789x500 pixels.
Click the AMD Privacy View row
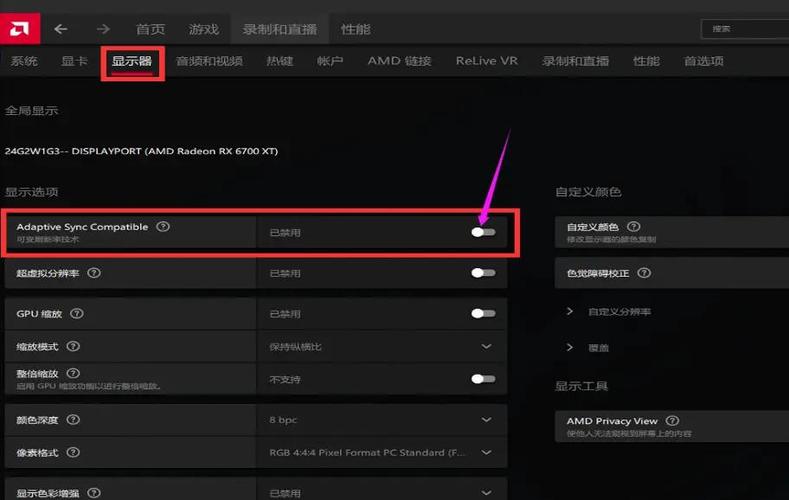pyautogui.click(x=672, y=426)
